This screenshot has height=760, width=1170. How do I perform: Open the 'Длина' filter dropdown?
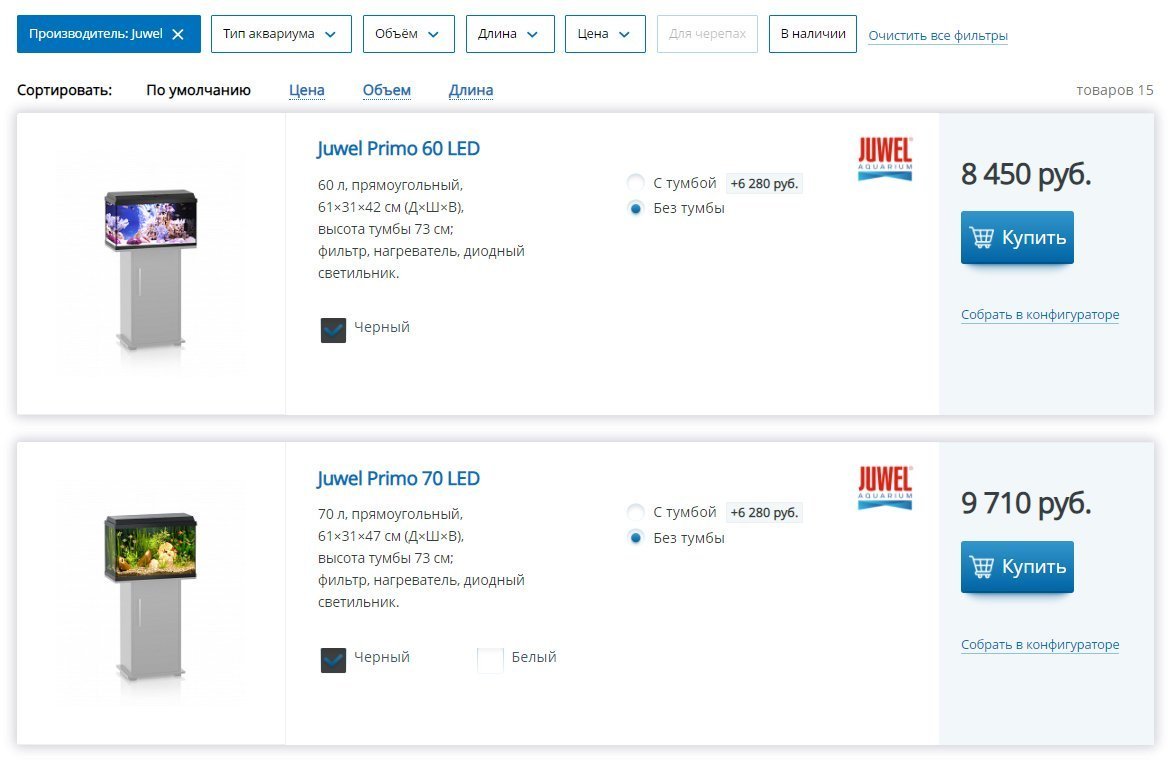(x=509, y=34)
